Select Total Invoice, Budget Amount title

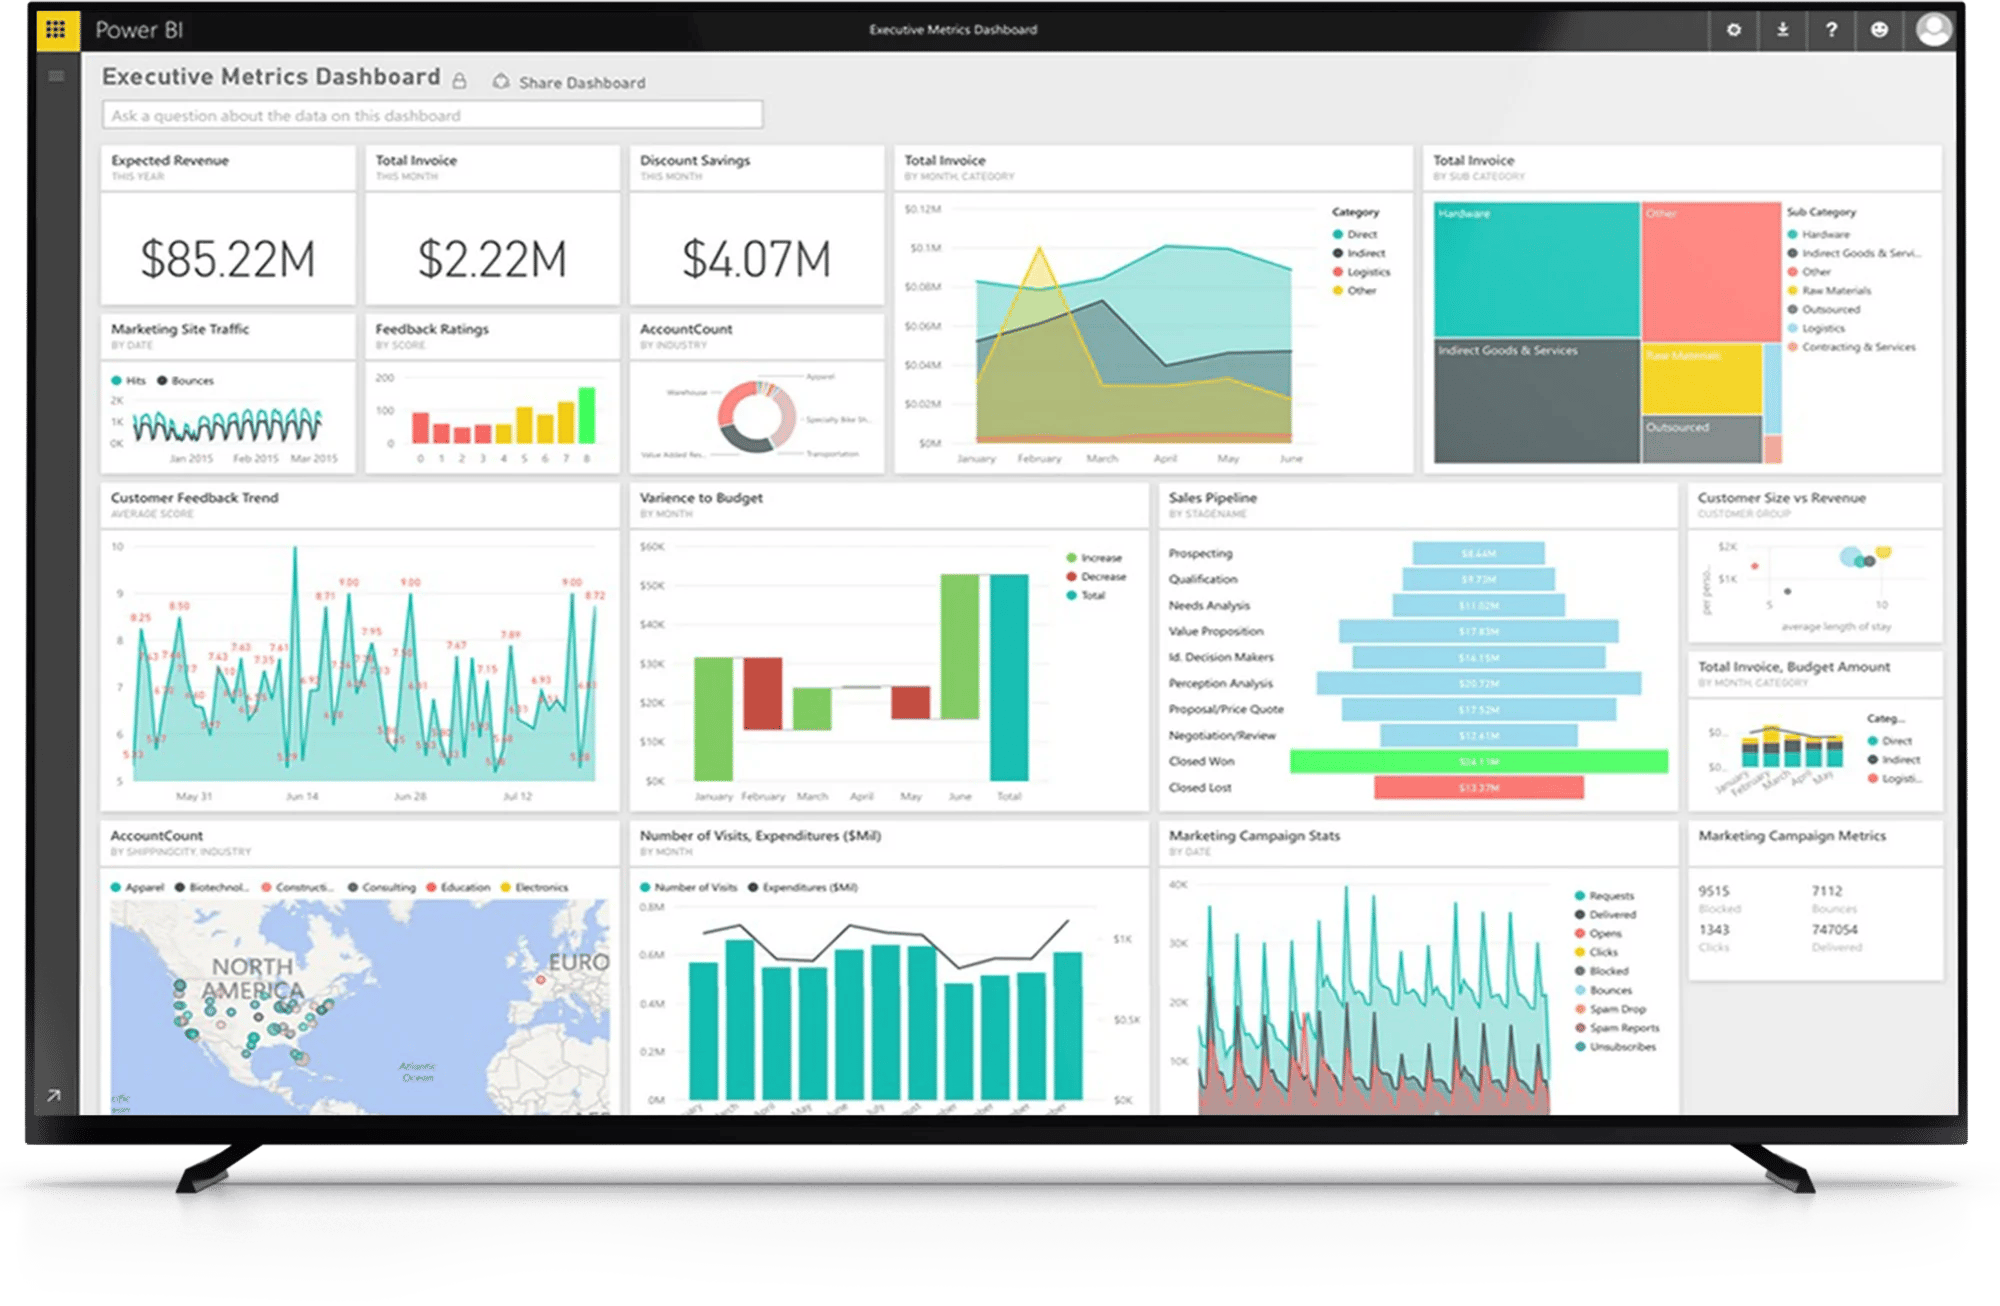tap(1794, 667)
